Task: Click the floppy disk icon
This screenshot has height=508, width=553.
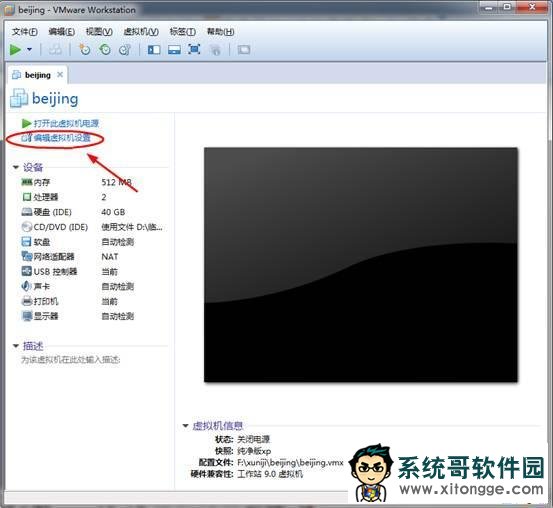Action: click(x=27, y=242)
